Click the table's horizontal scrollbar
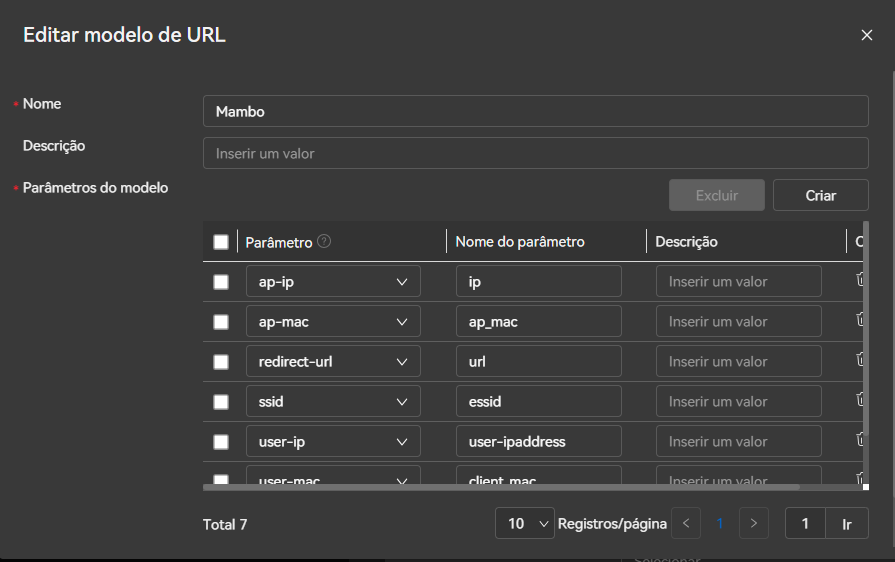The height and width of the screenshot is (562, 895). tap(501, 487)
